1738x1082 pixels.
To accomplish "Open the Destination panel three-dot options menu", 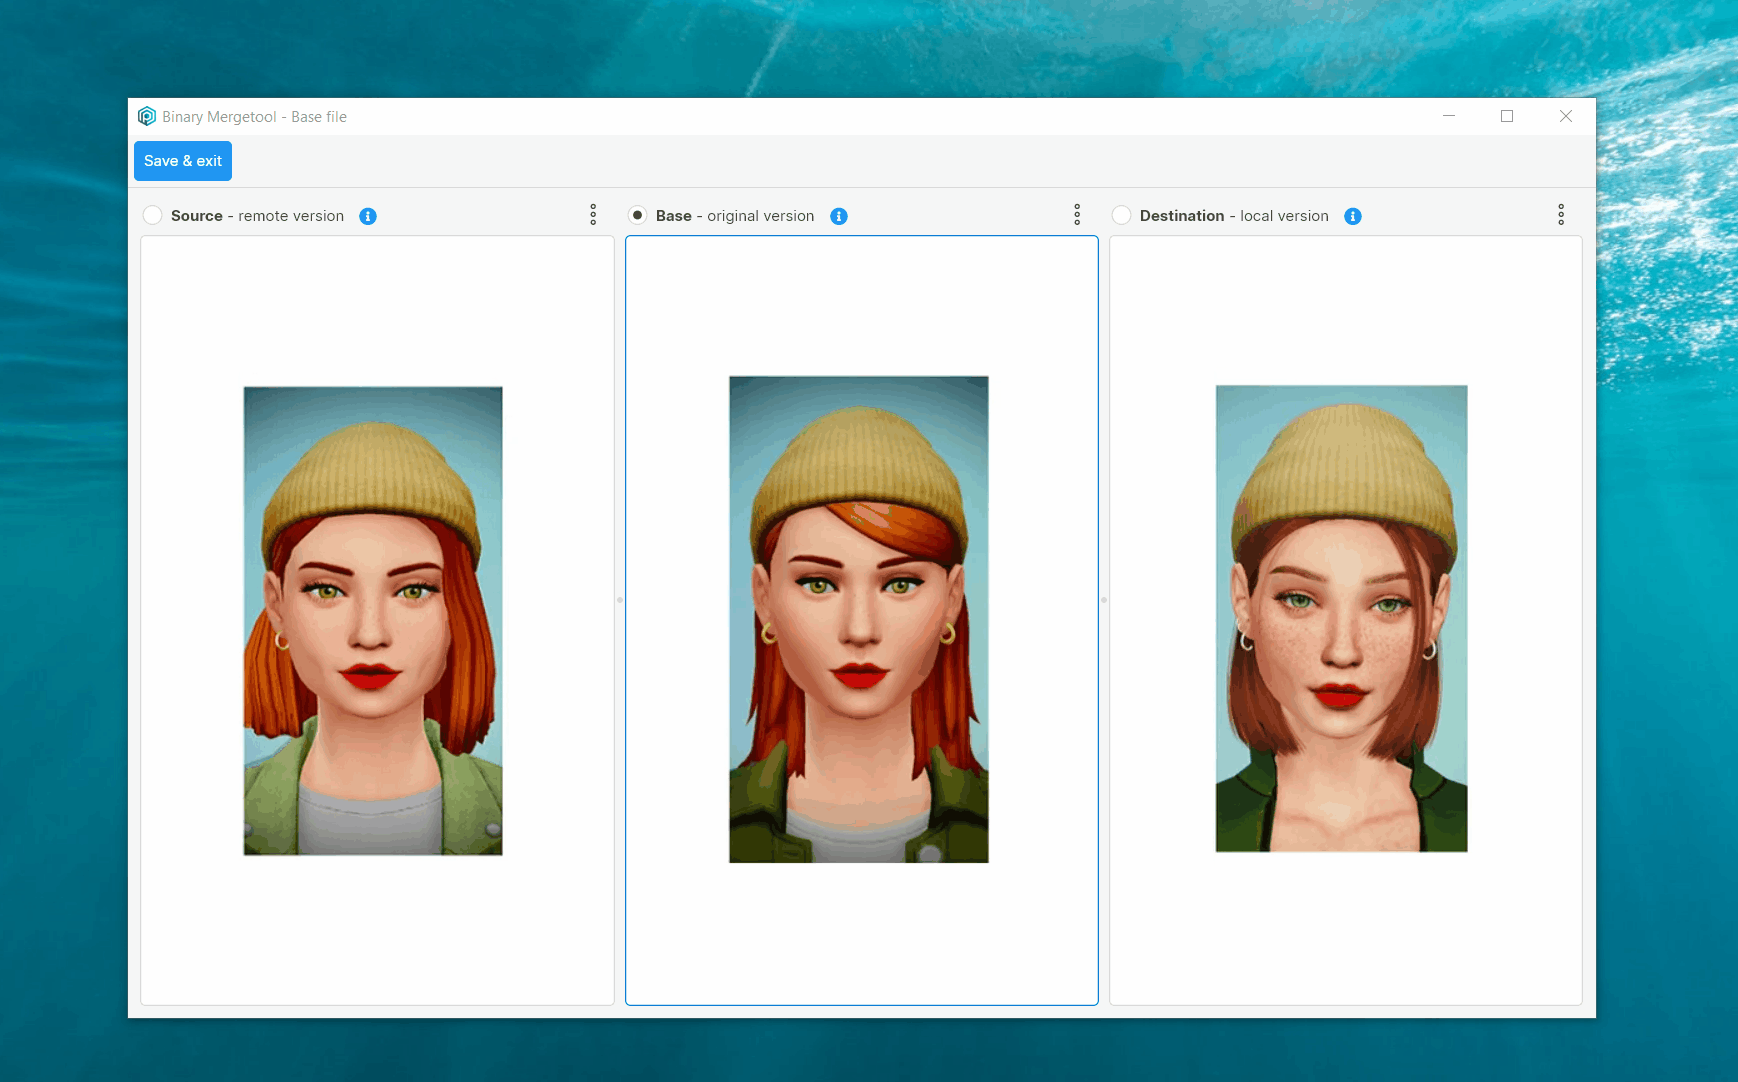I will point(1562,214).
